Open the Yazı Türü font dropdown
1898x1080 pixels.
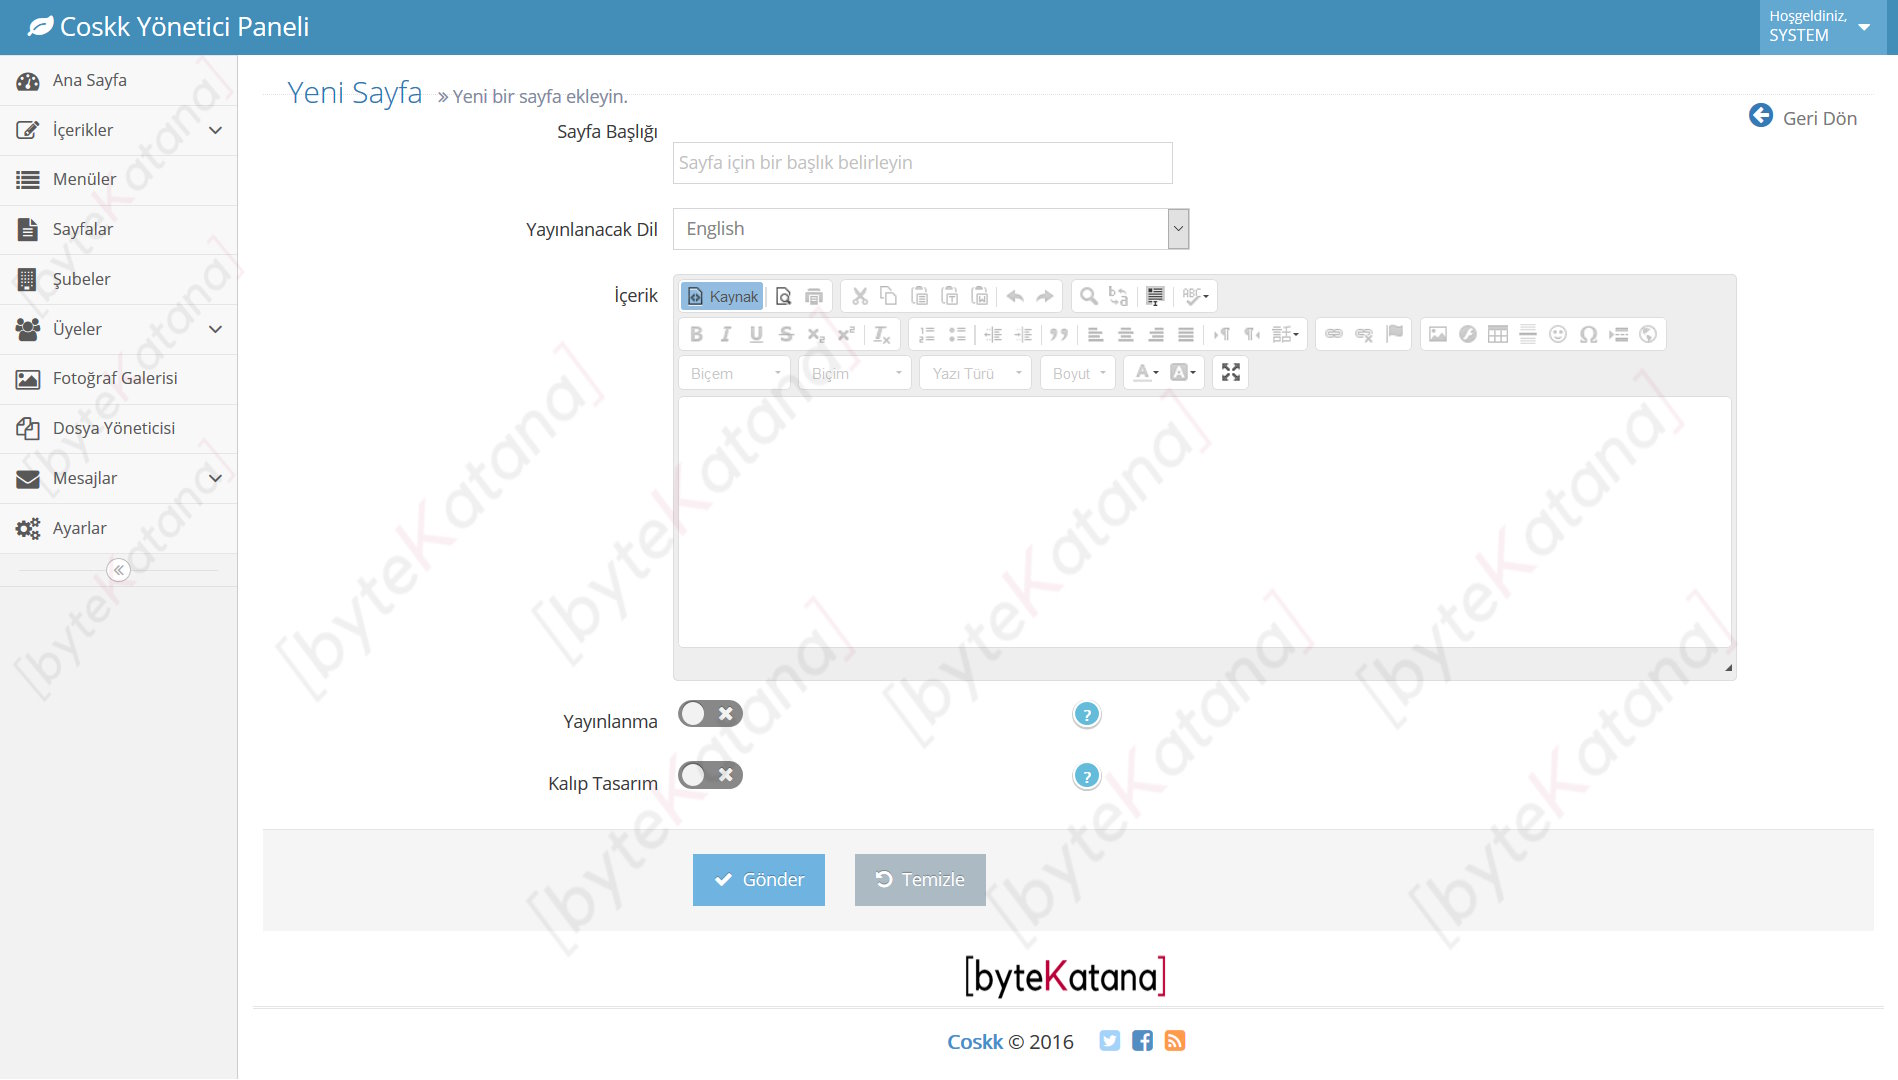pos(975,373)
